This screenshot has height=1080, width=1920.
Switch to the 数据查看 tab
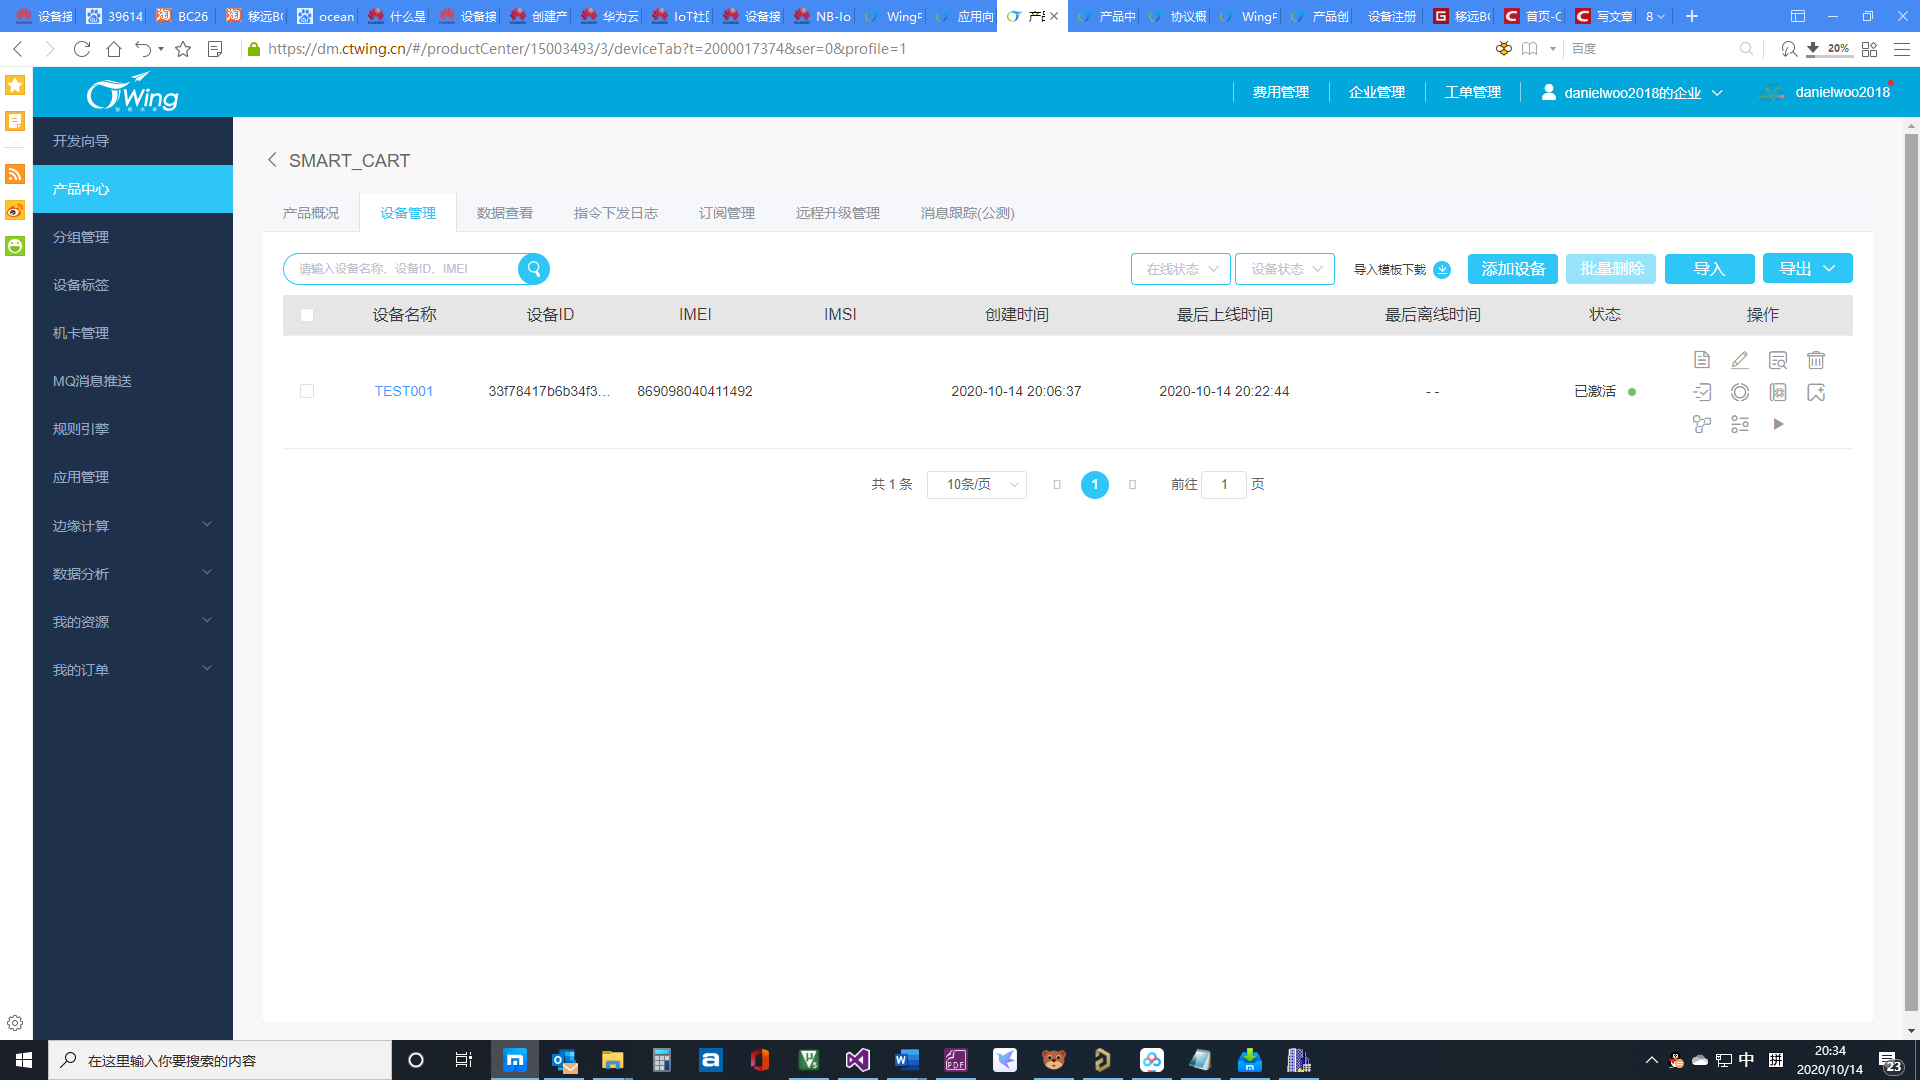[505, 212]
